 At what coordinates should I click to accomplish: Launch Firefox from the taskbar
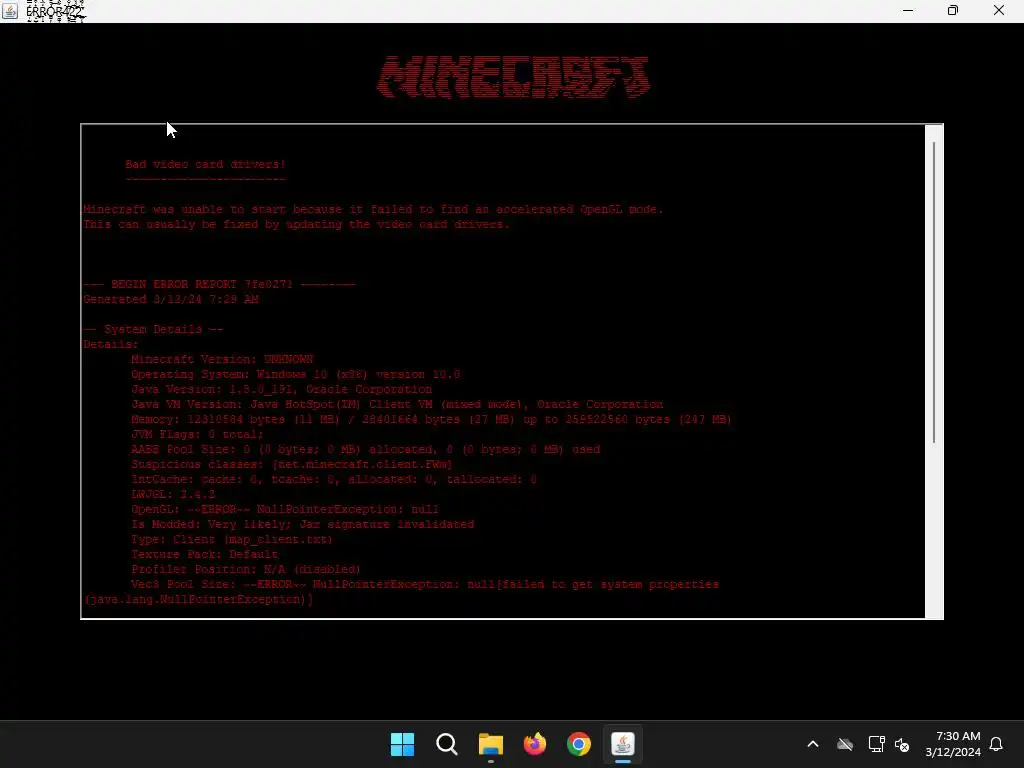tap(535, 744)
